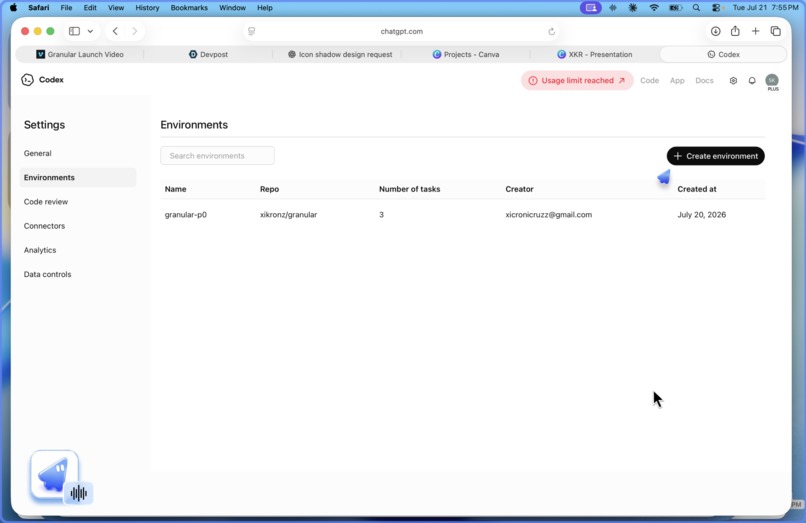
Task: Click the Usage limit reached badge
Action: pos(577,81)
